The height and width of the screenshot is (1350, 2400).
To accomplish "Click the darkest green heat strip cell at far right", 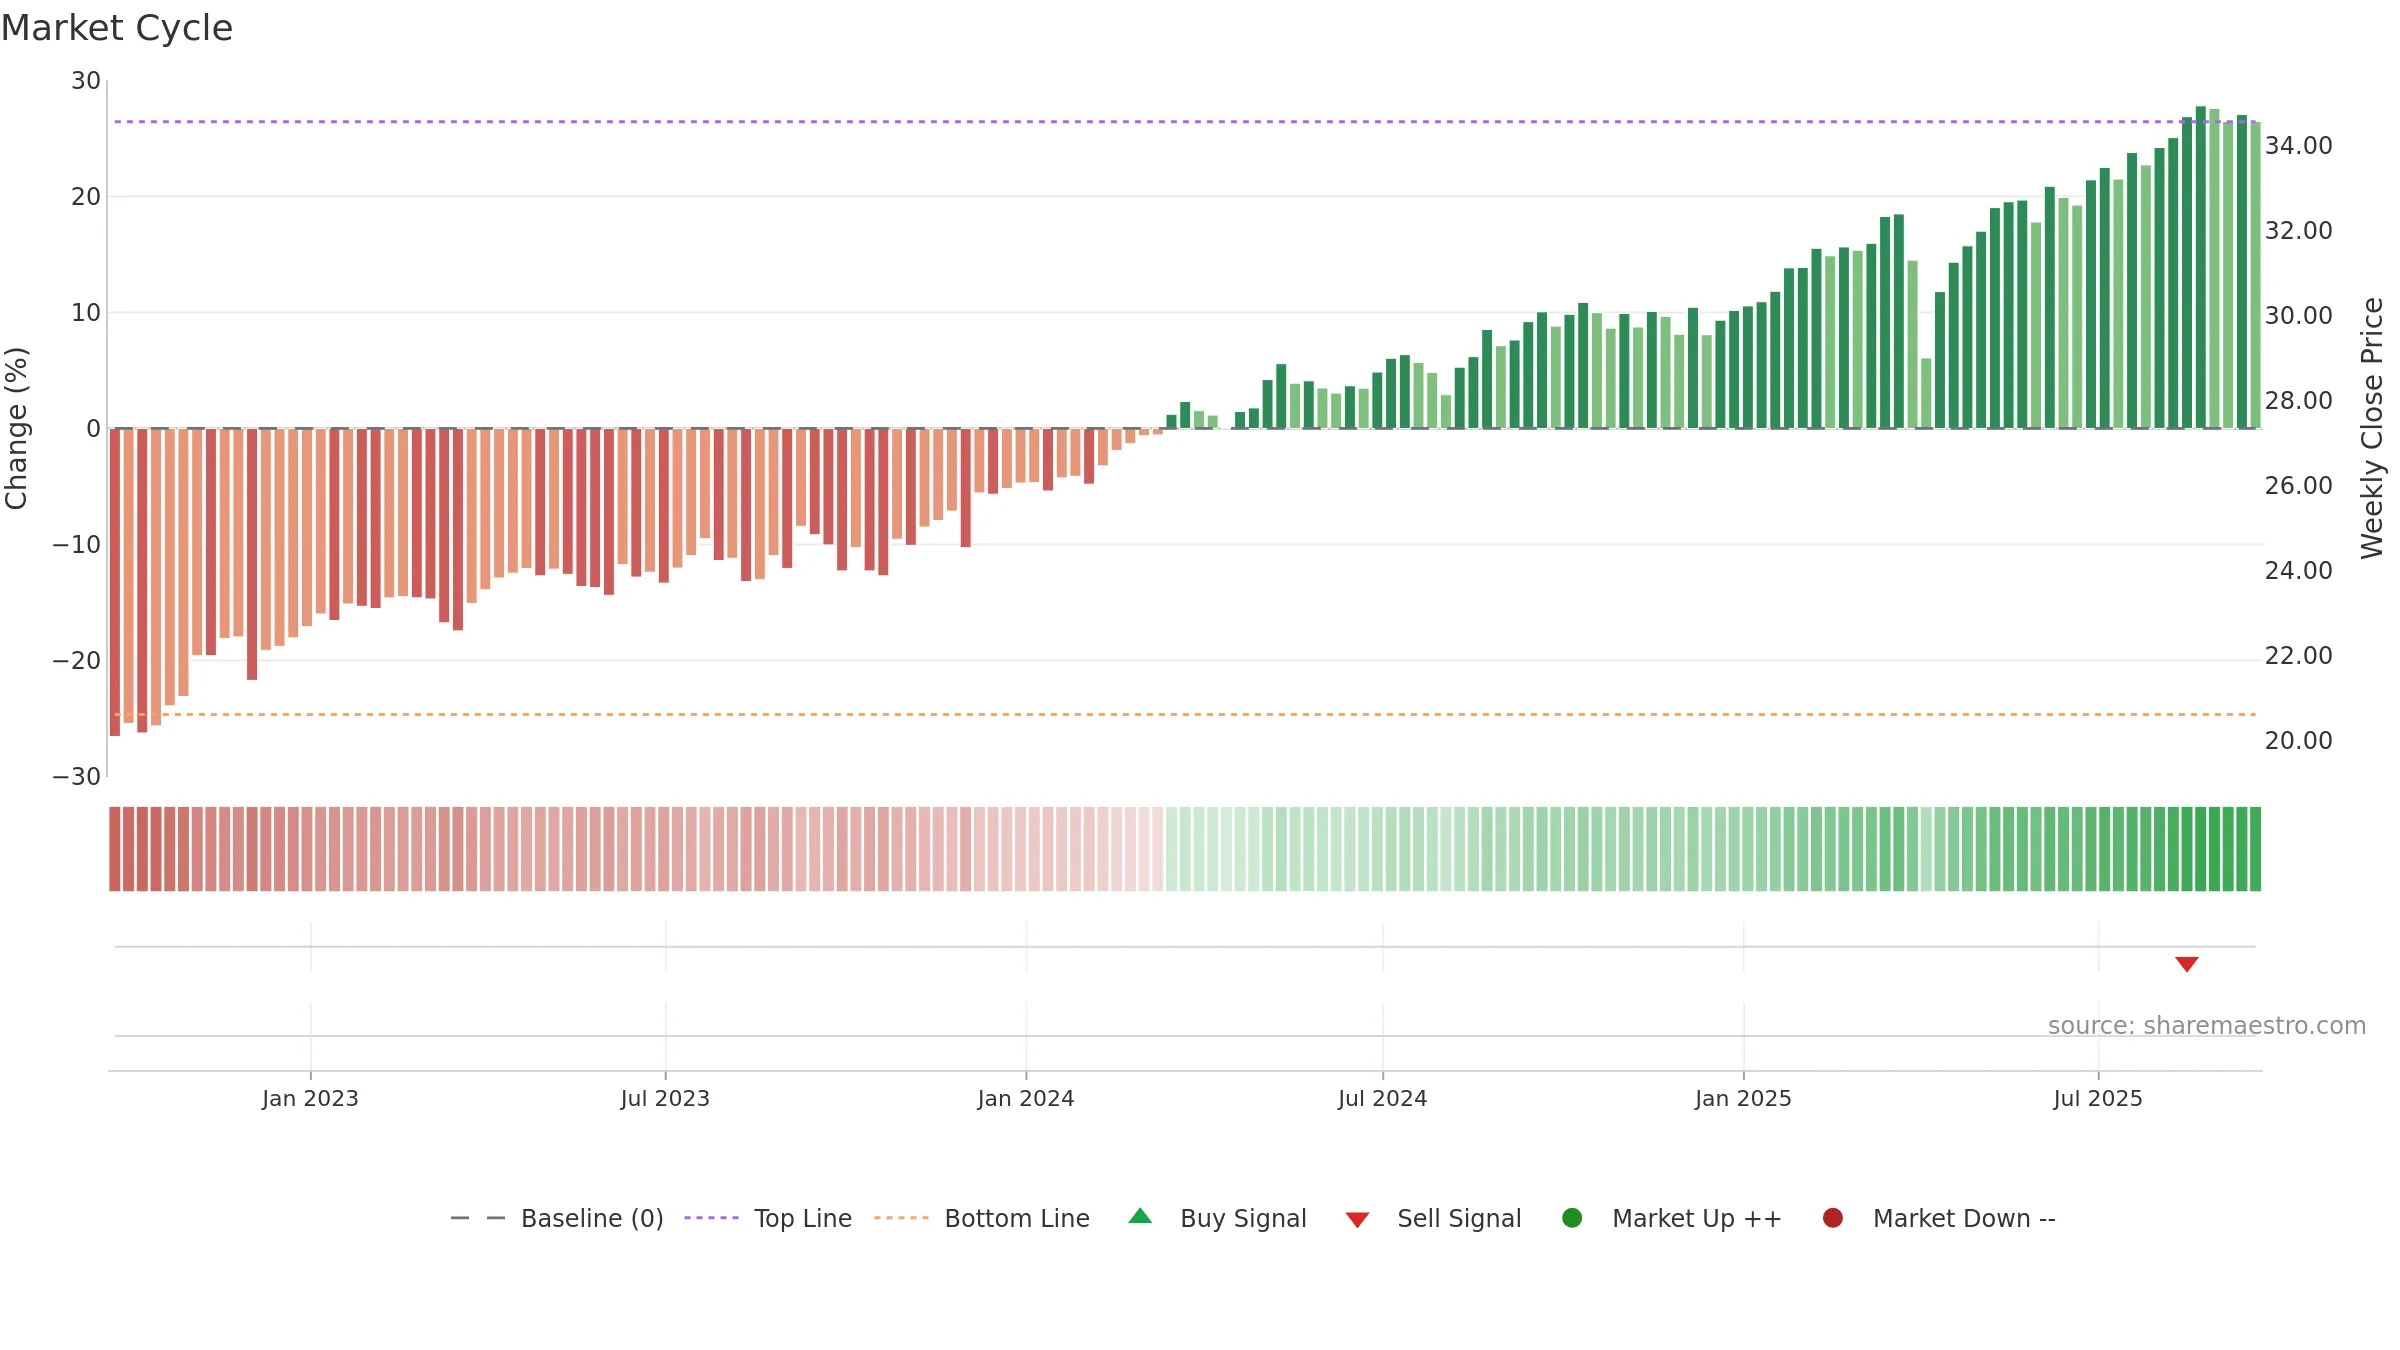I will (x=2255, y=849).
